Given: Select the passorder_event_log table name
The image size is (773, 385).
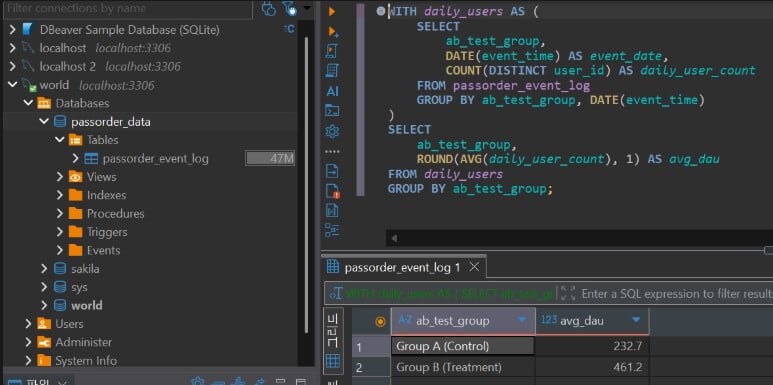Looking at the screenshot, I should pos(155,159).
